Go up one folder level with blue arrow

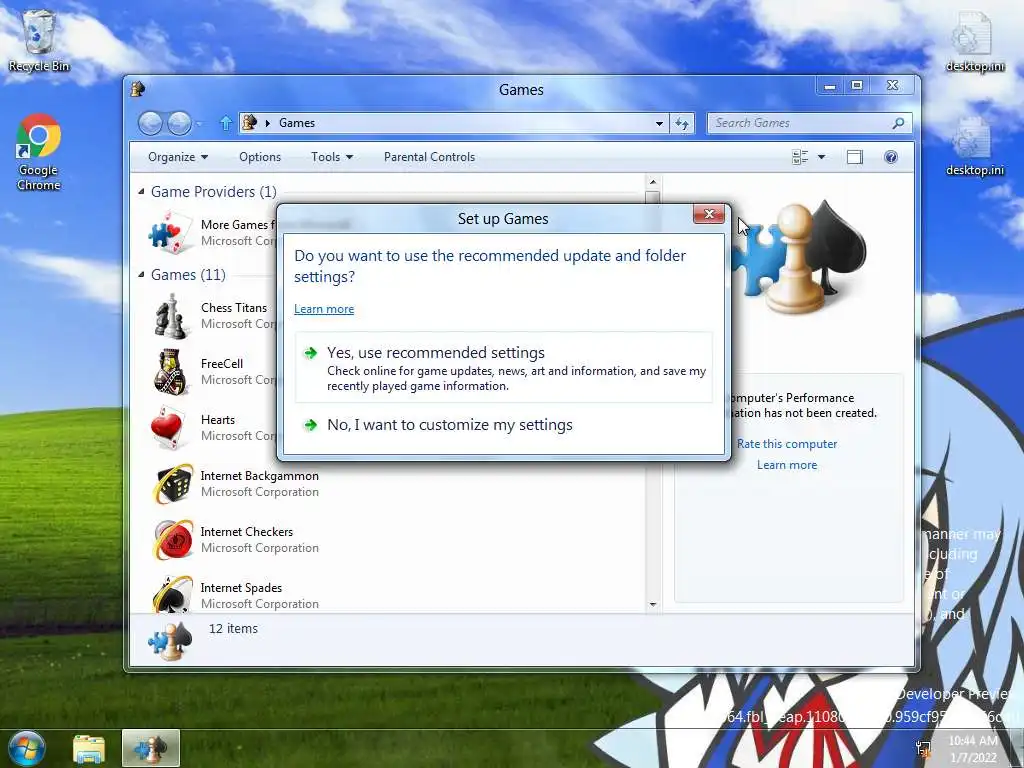226,123
